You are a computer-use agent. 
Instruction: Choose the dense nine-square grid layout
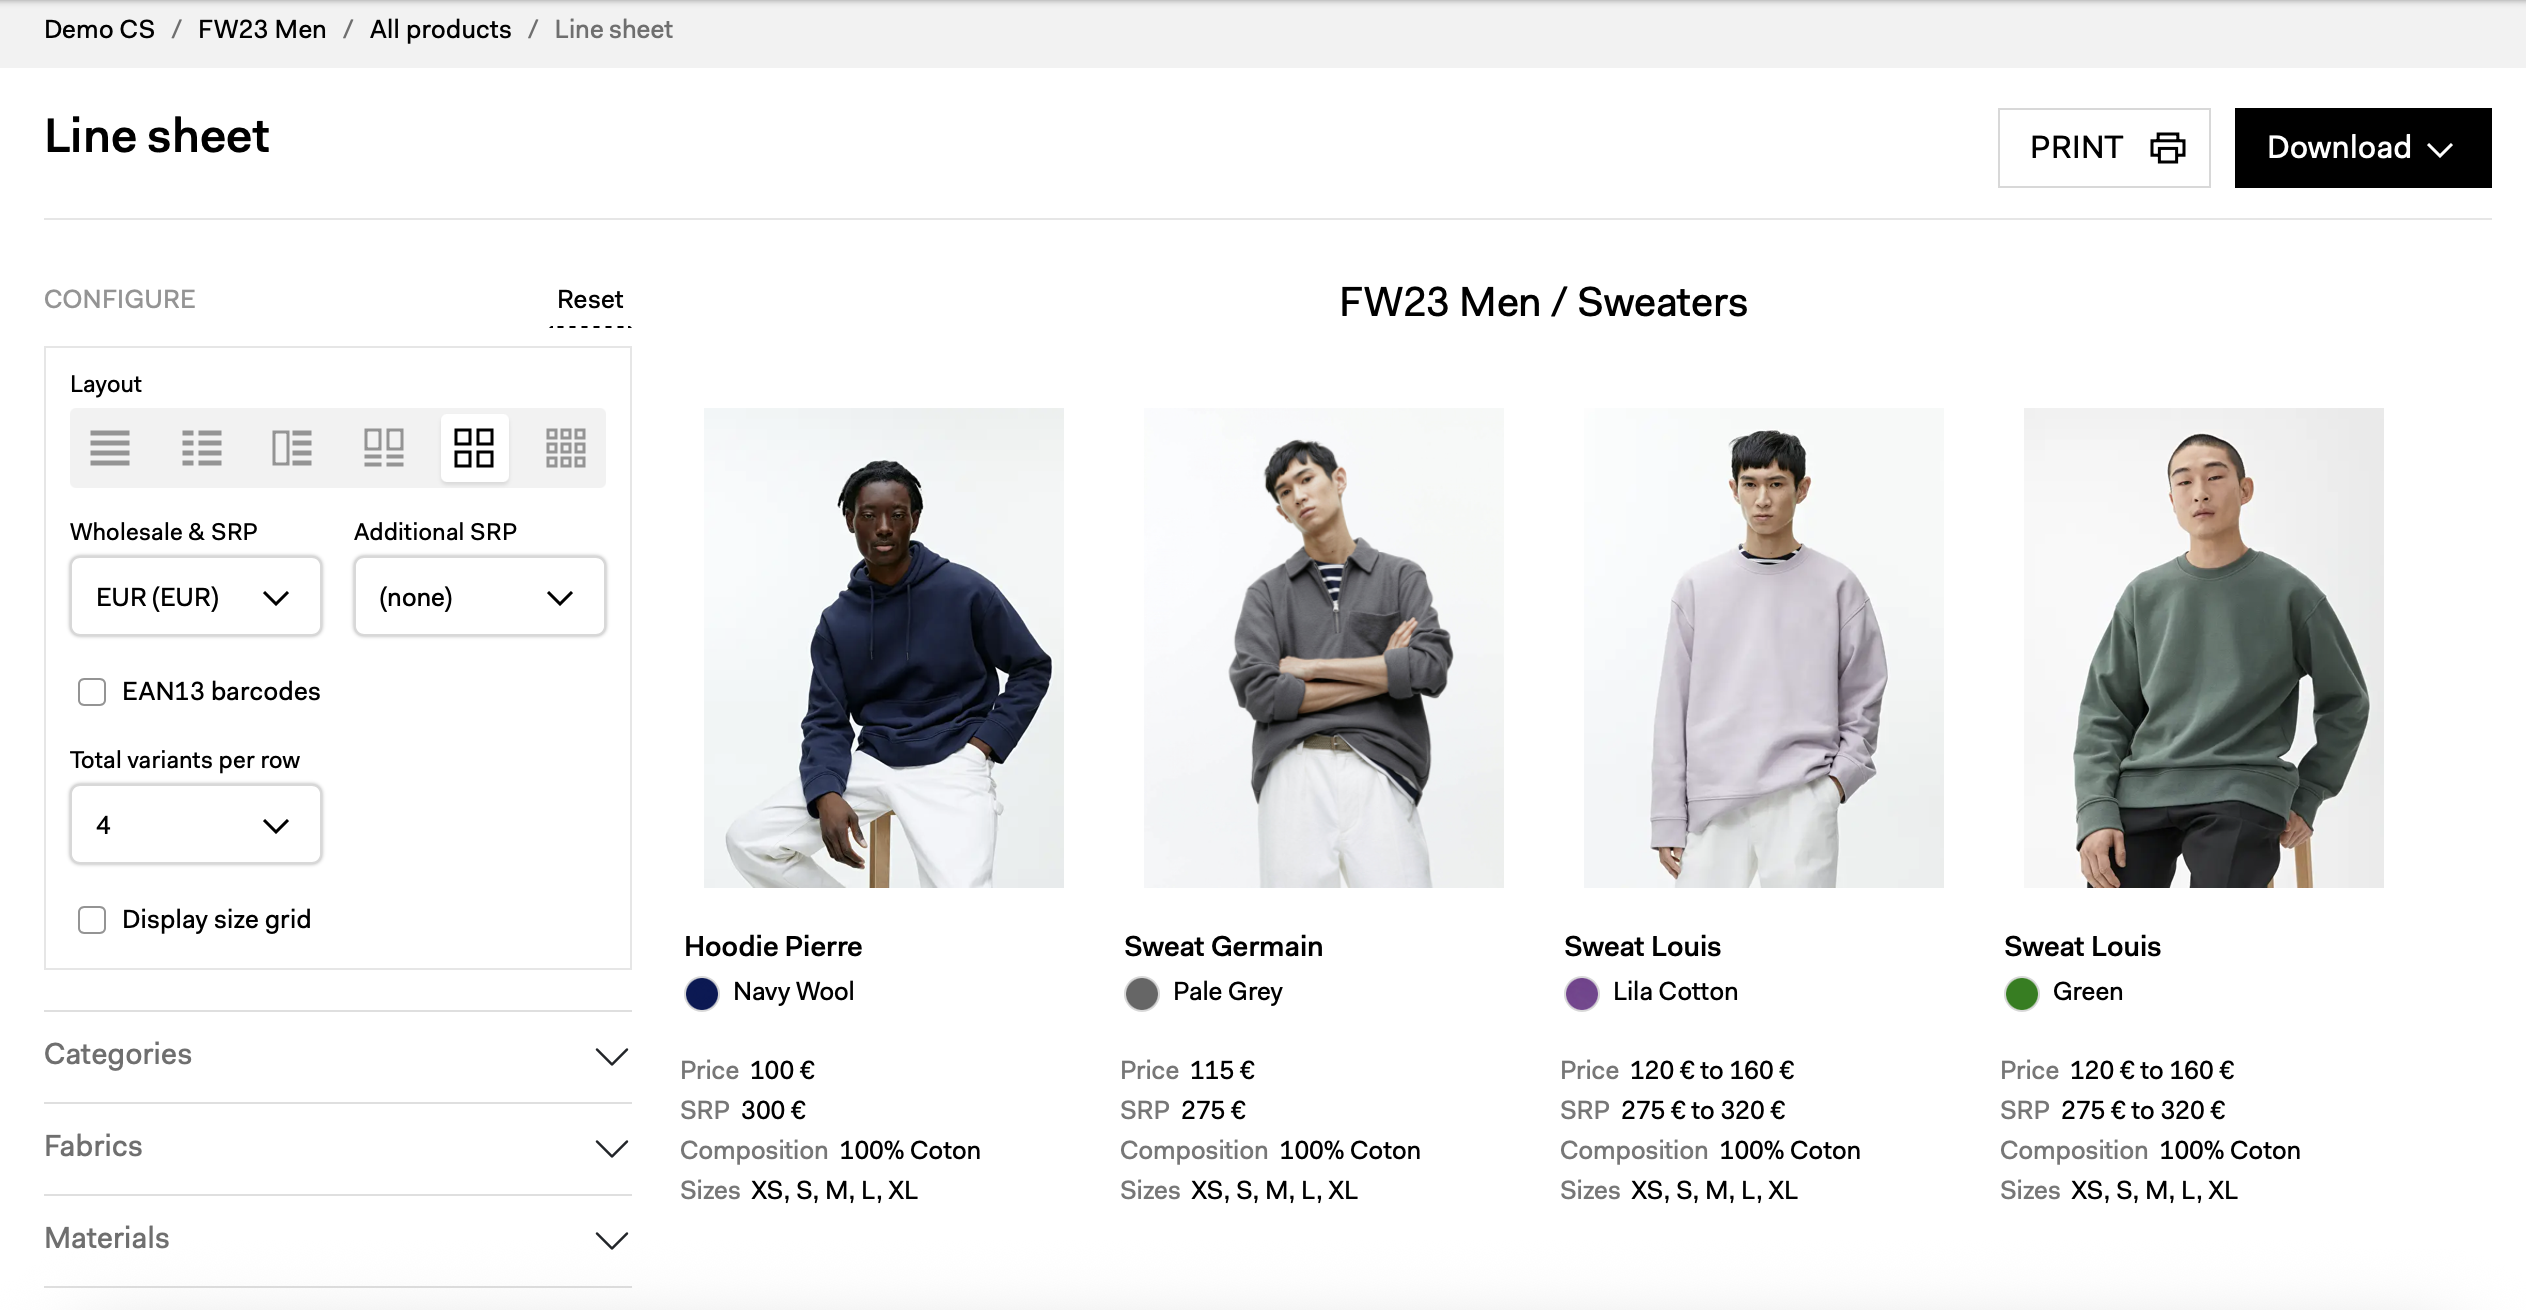tap(565, 448)
